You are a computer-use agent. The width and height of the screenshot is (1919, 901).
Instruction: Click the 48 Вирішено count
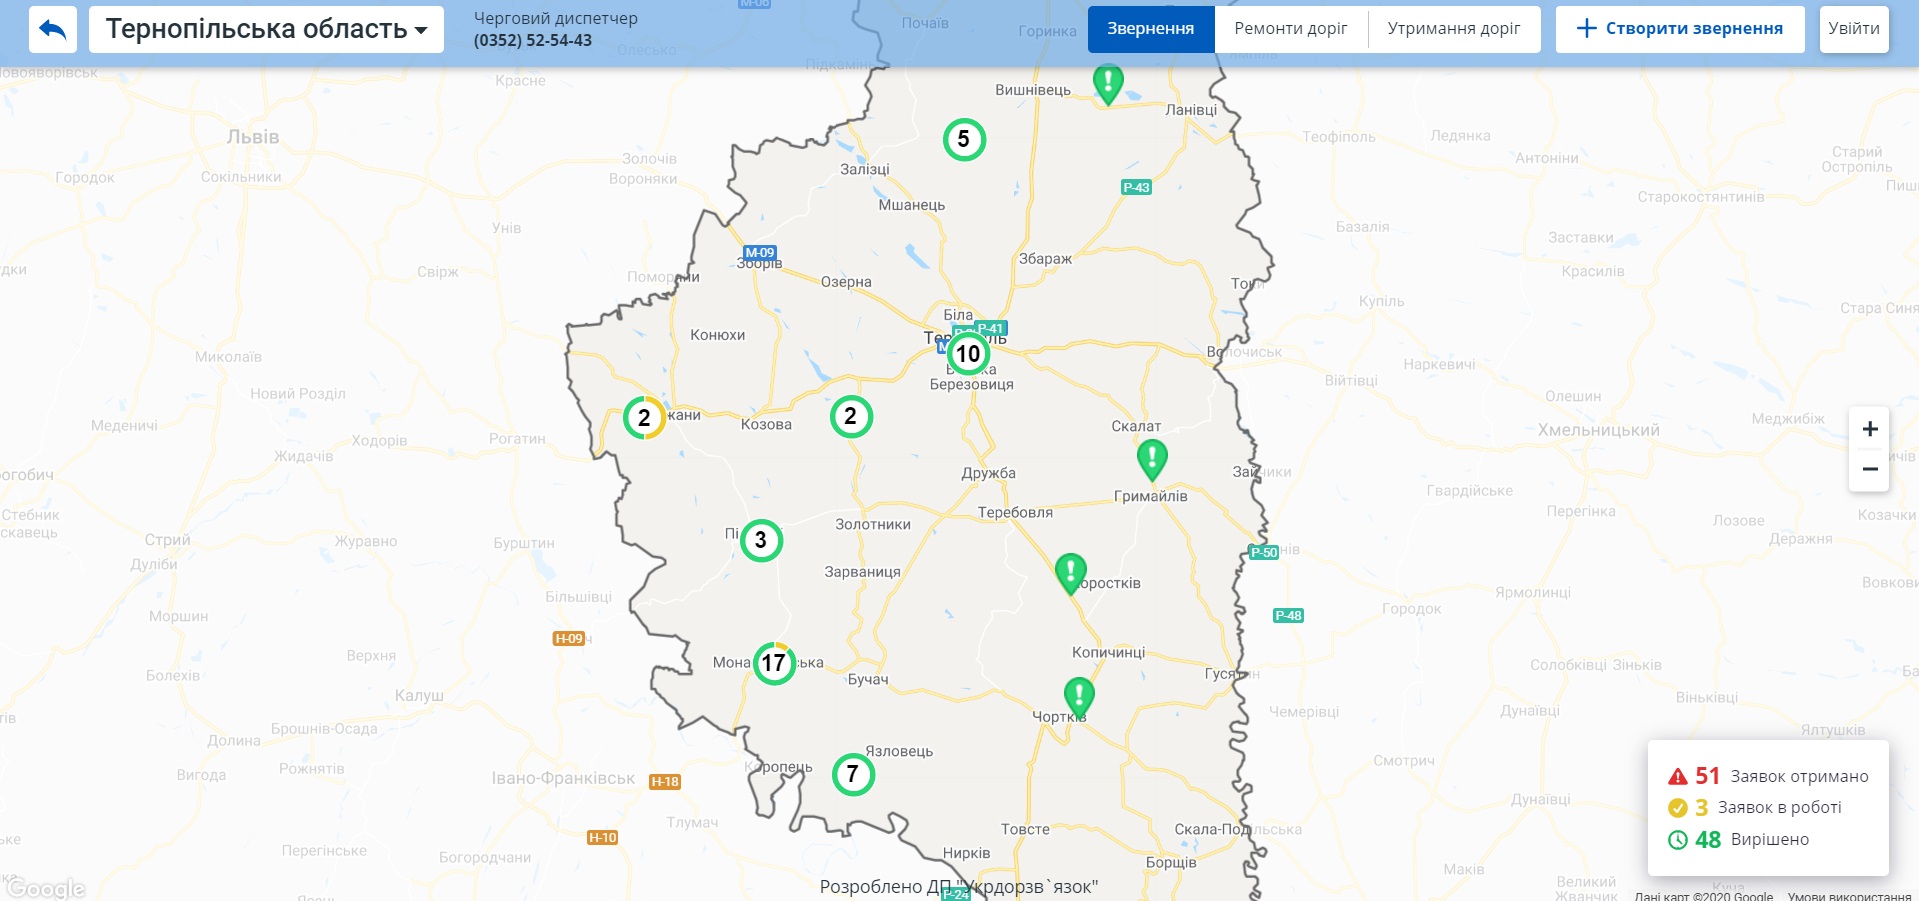coord(1708,840)
